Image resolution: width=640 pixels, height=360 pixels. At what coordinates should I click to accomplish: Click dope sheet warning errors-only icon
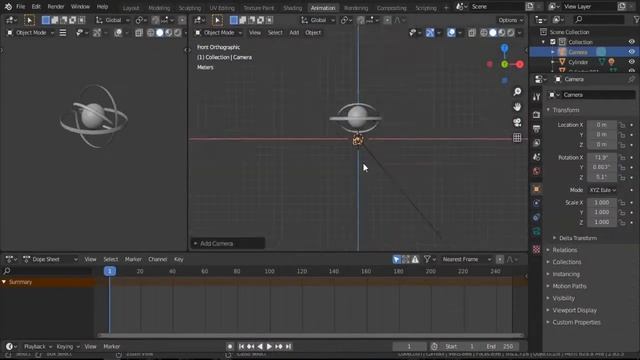click(415, 259)
